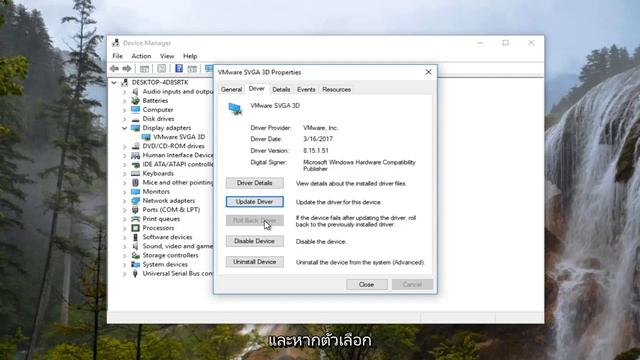Open the Help menu
This screenshot has height=360, width=640.
[x=190, y=56]
